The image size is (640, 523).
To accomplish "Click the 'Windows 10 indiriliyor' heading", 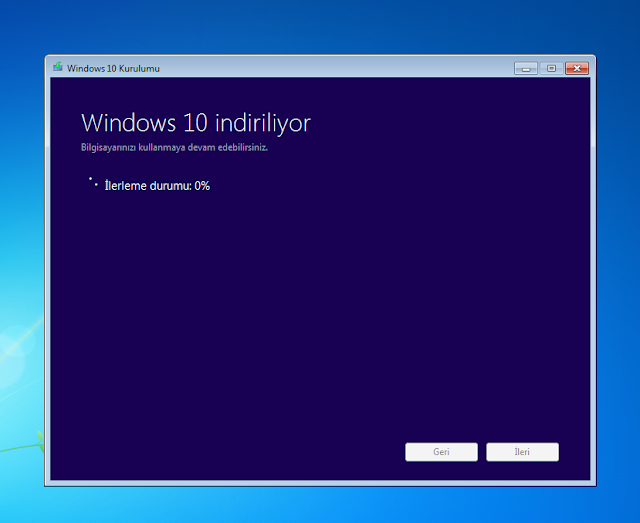I will (196, 122).
